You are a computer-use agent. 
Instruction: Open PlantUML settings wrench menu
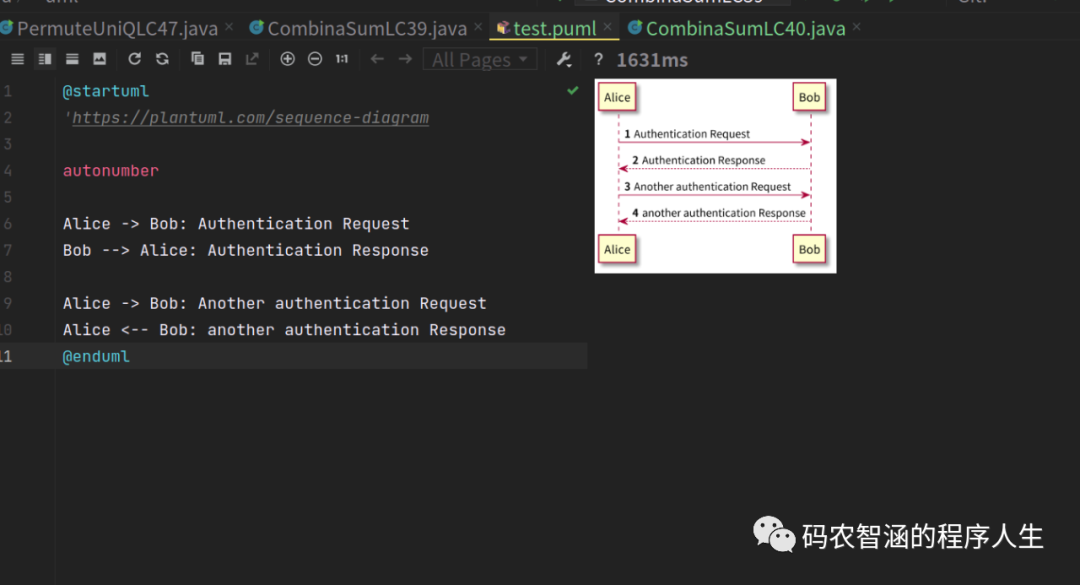pos(564,60)
